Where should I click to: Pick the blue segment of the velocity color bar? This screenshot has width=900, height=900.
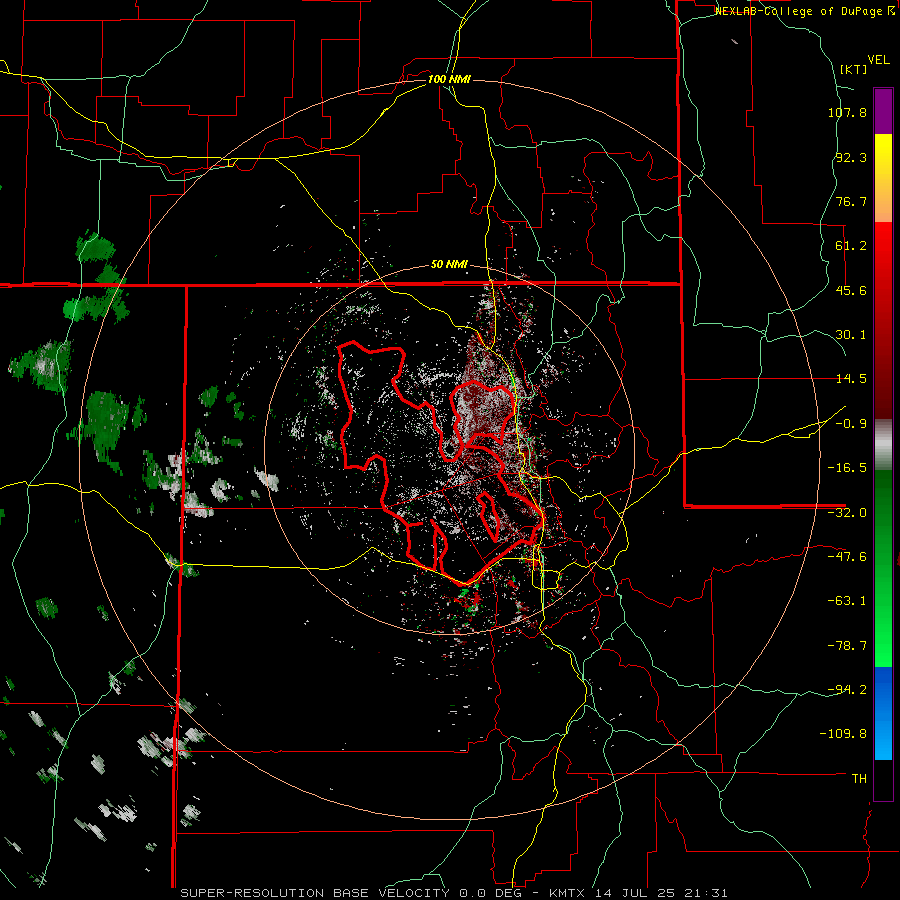[883, 713]
